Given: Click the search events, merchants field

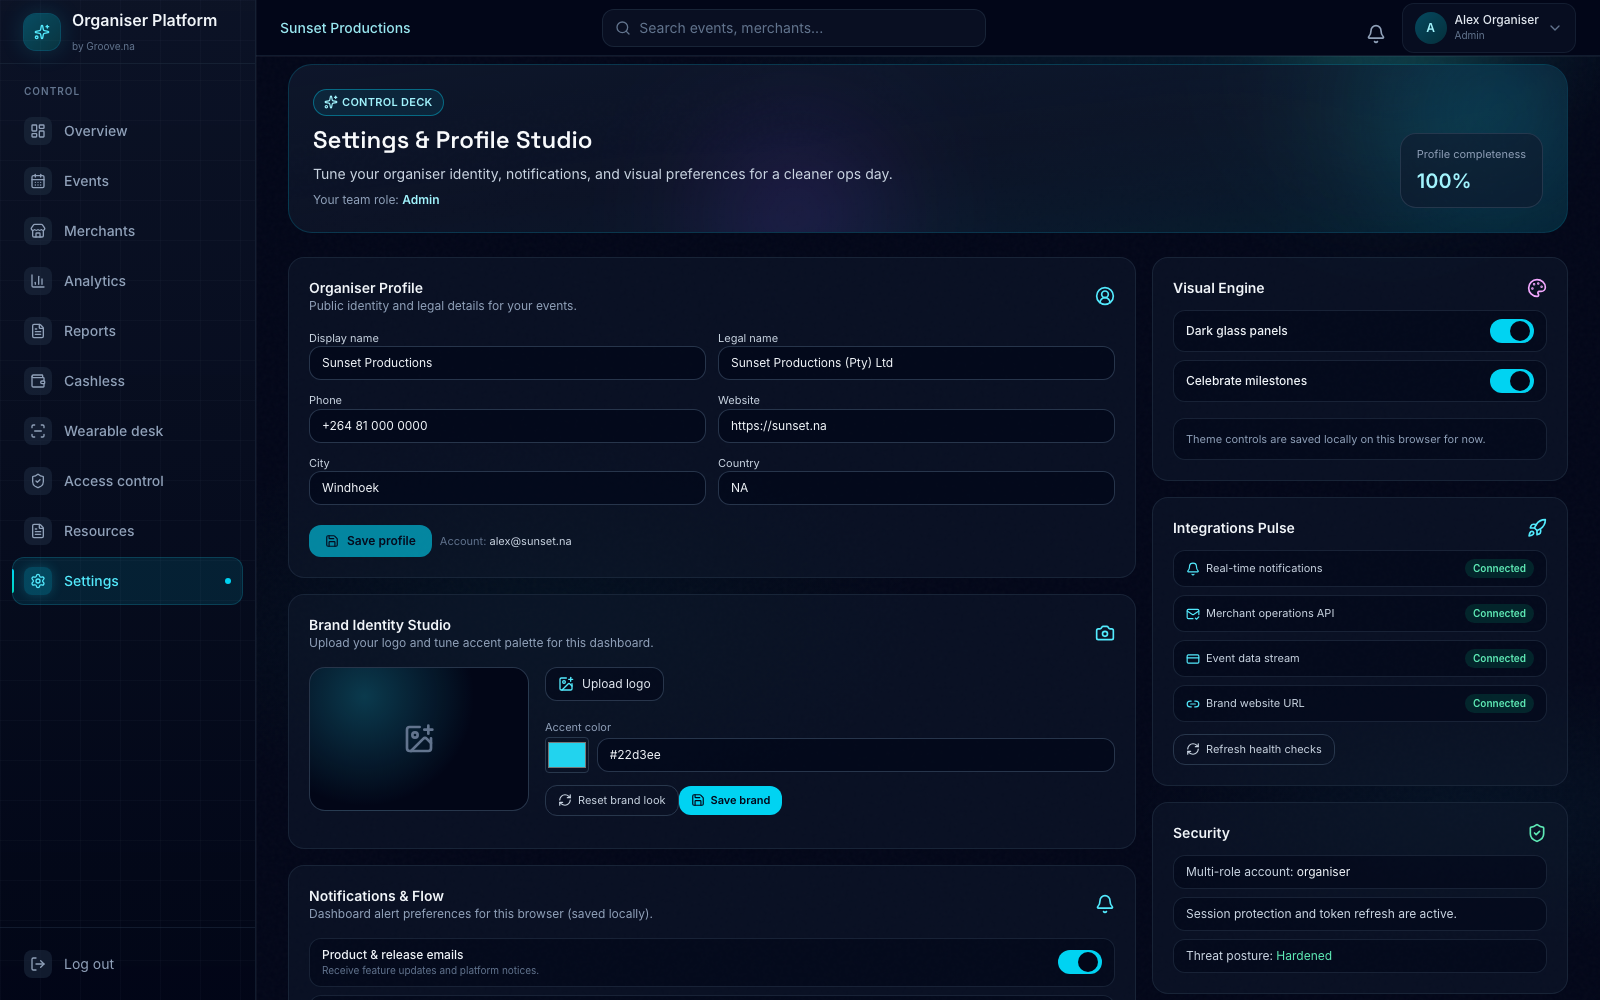Looking at the screenshot, I should pyautogui.click(x=793, y=28).
